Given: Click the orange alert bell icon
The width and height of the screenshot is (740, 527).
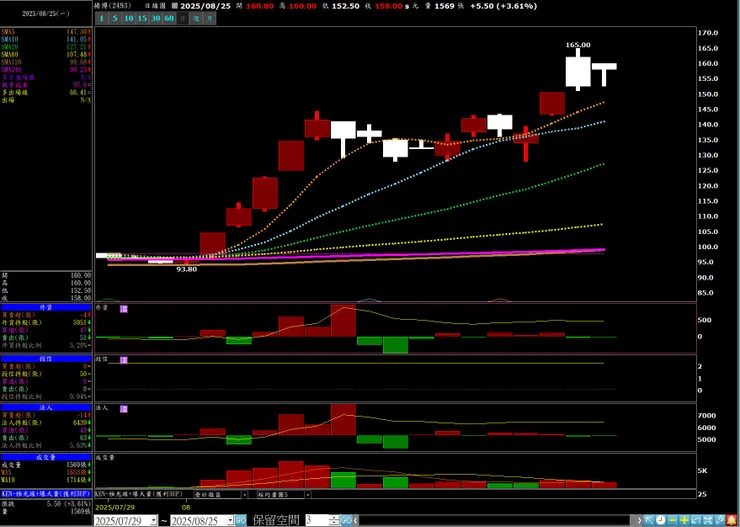Looking at the screenshot, I should pos(732,520).
